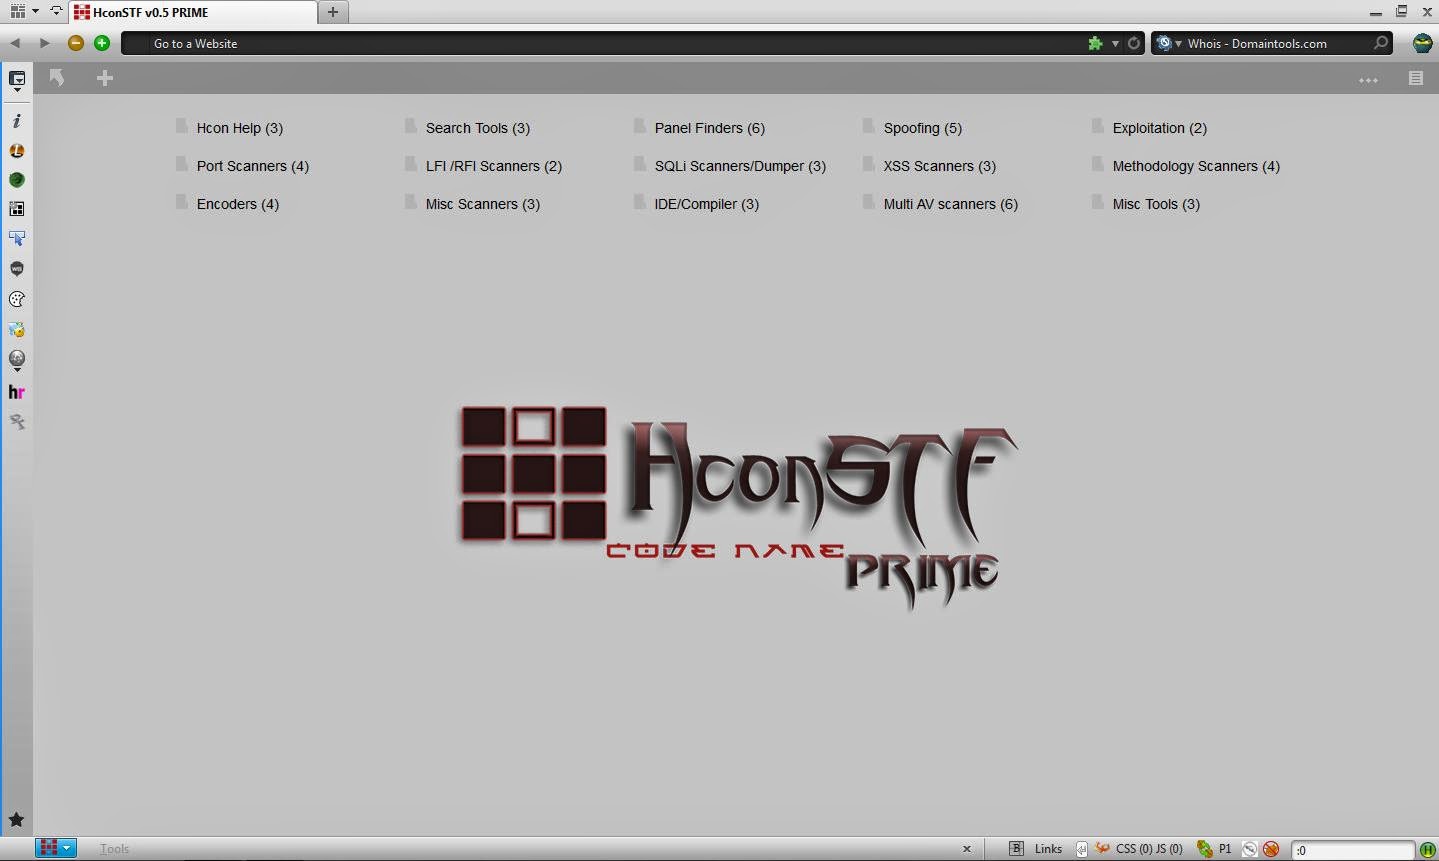Open the blue HconSTF status bar dropdown
Viewport: 1439px width, 861px height.
[x=56, y=848]
